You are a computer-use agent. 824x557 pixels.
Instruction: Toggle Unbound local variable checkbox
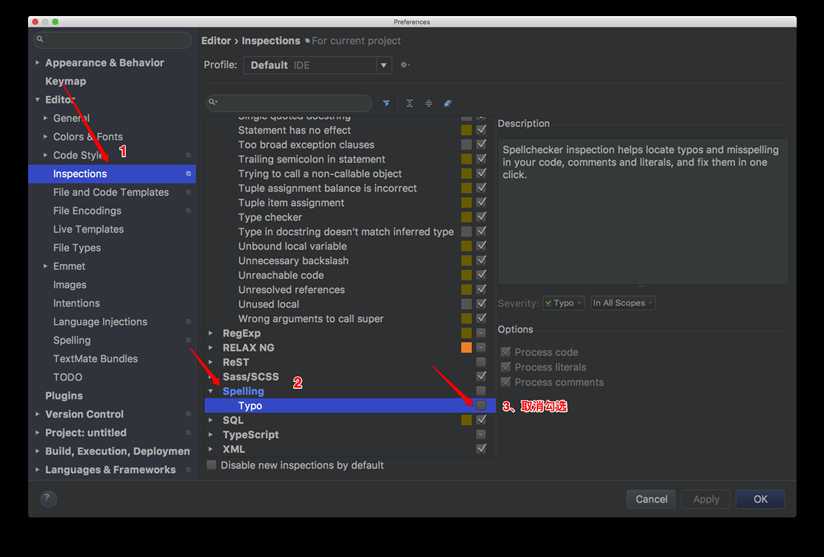click(481, 245)
